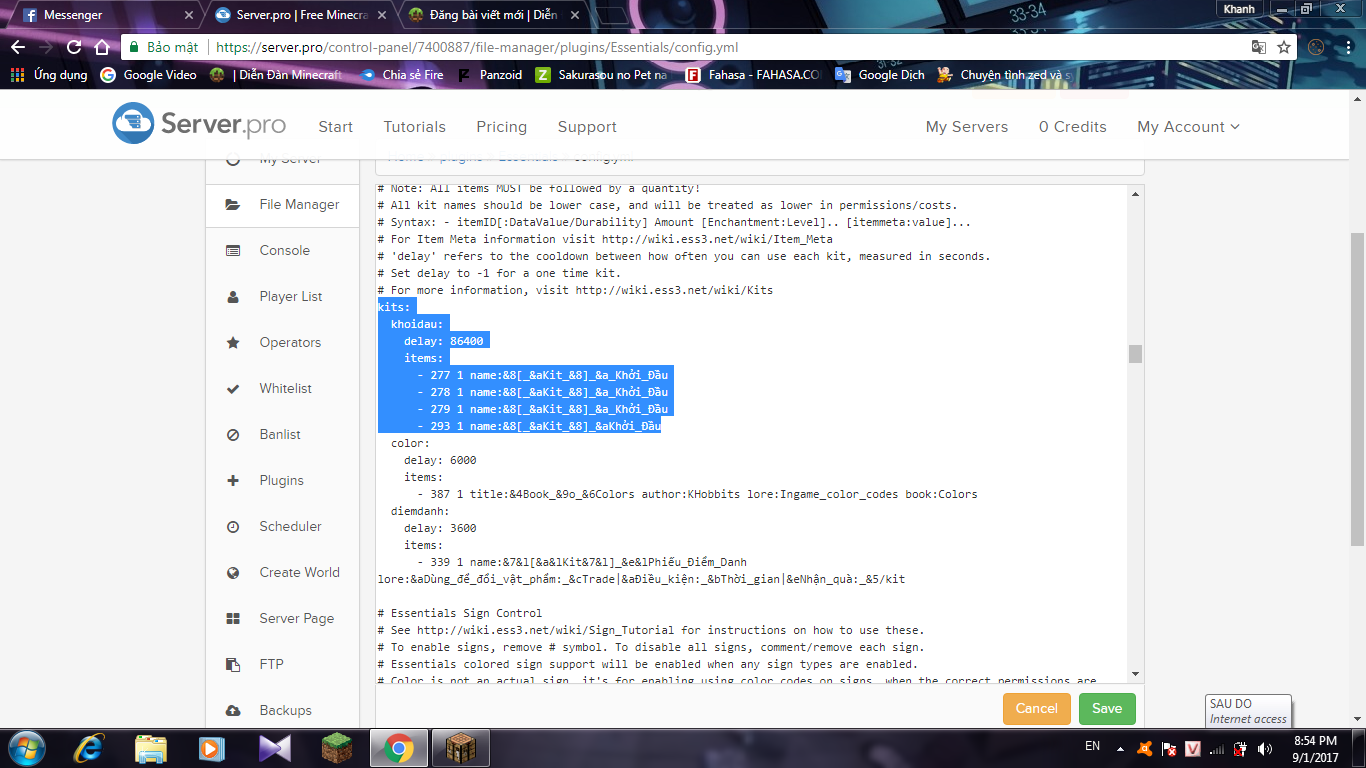The height and width of the screenshot is (768, 1366).
Task: Expand the My Account dropdown
Action: point(1188,127)
